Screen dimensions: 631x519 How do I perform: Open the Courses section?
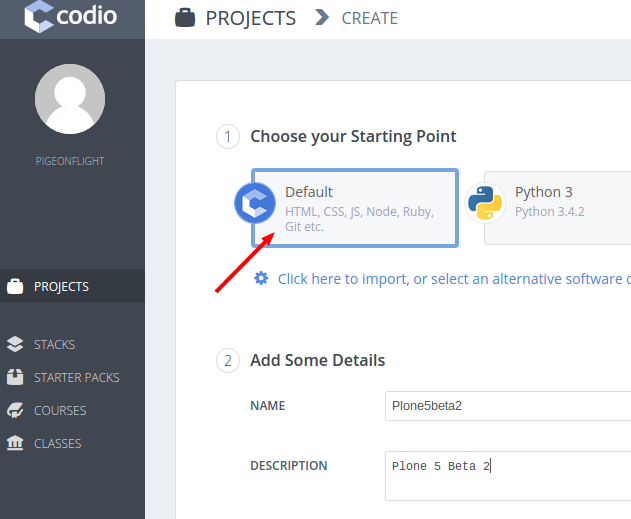(60, 411)
